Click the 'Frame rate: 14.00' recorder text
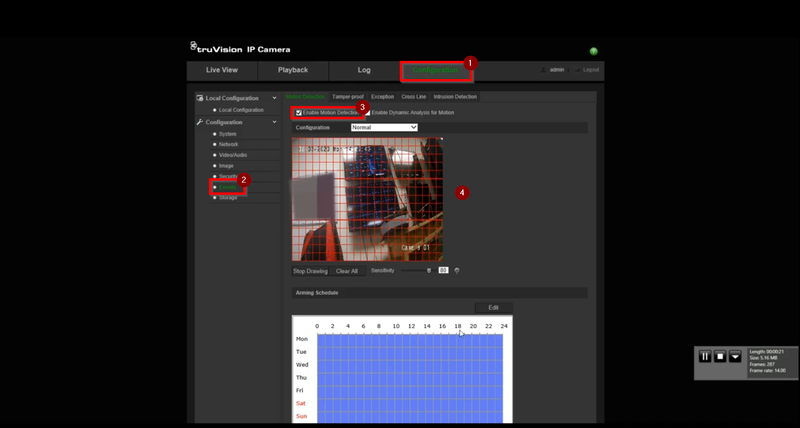The image size is (800, 428). pos(767,370)
